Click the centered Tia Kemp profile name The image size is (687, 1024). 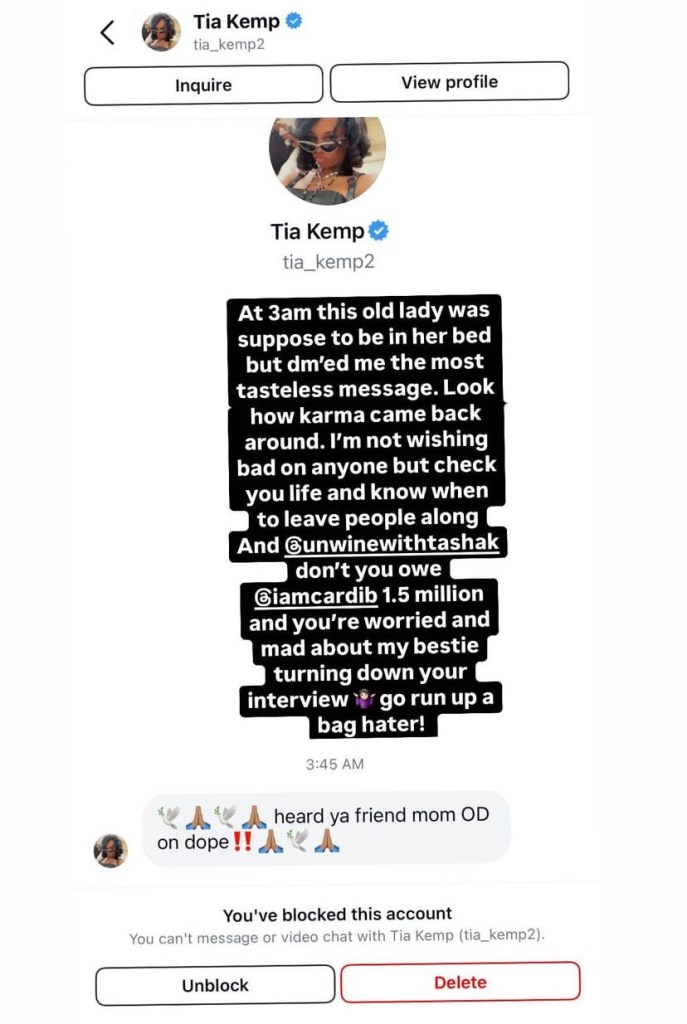(317, 231)
